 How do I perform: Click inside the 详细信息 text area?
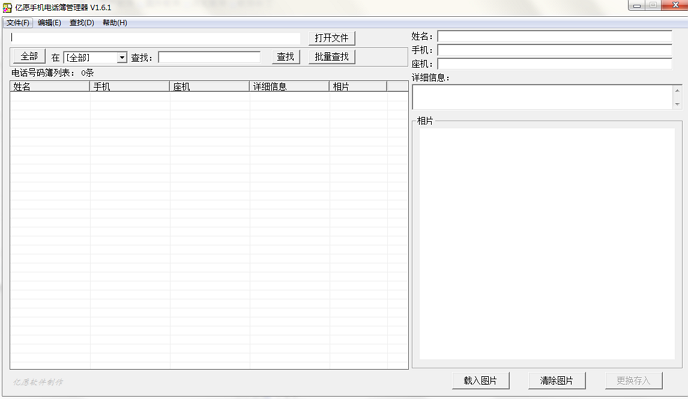click(x=543, y=97)
